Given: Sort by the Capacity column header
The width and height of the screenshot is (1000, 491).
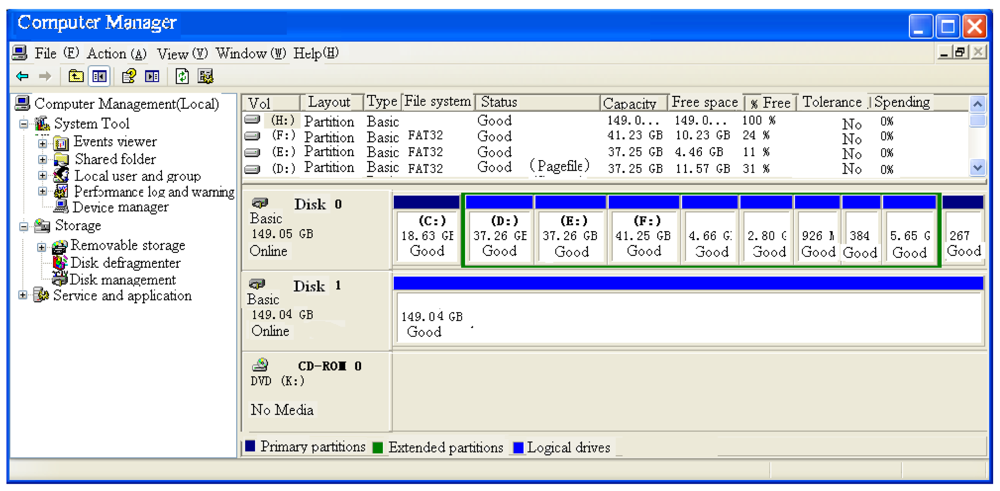Looking at the screenshot, I should pyautogui.click(x=631, y=103).
